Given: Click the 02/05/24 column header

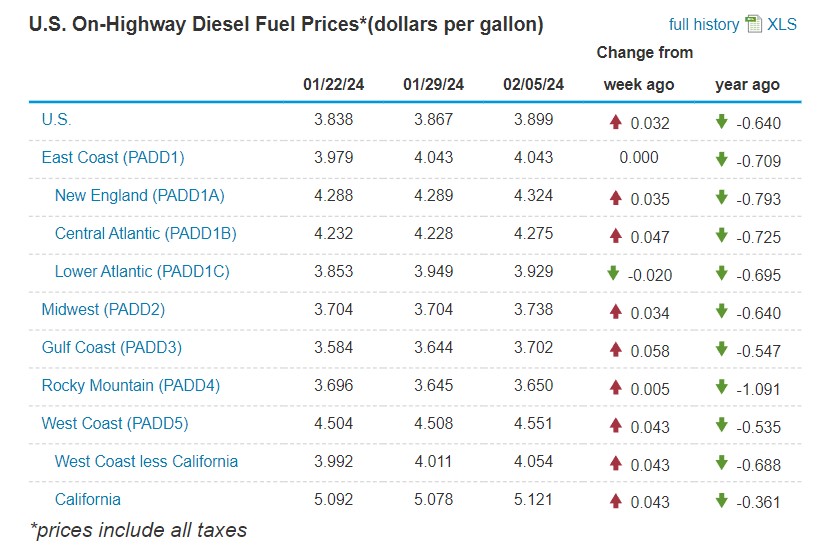Looking at the screenshot, I should coord(534,84).
